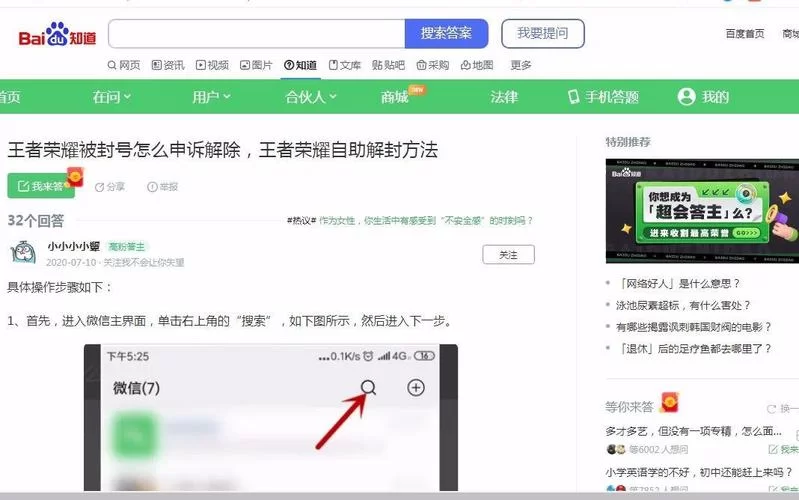
Task: Select the 贴吧 search tab
Action: (388, 65)
